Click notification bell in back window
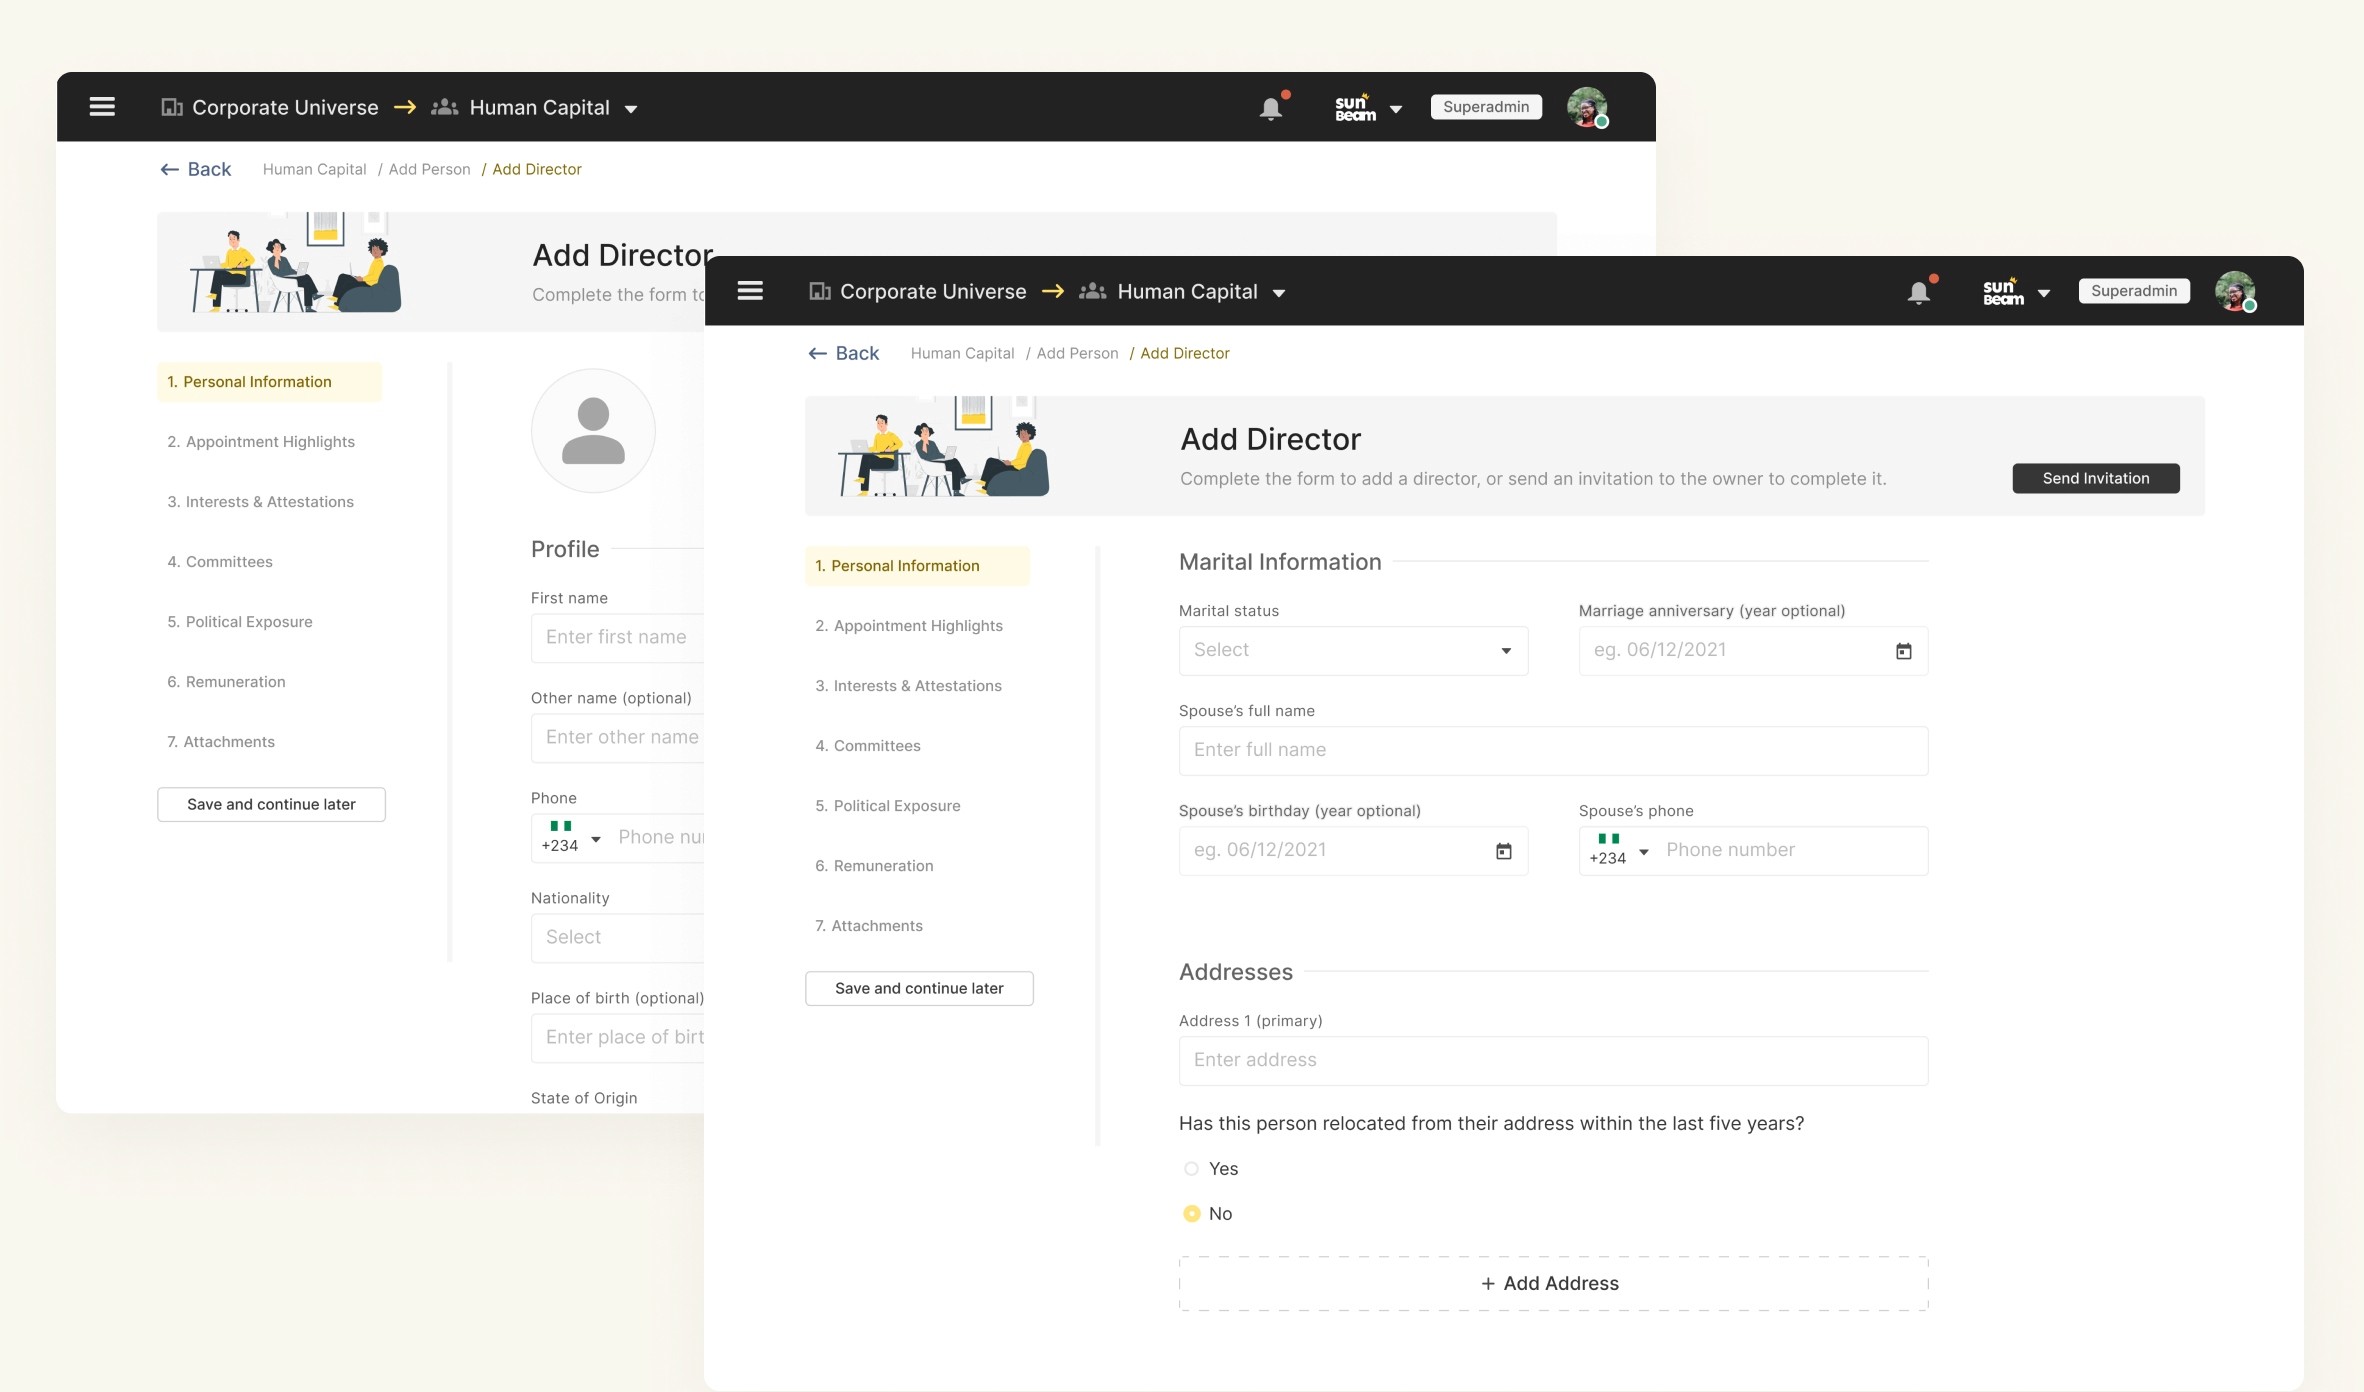2364x1392 pixels. [x=1270, y=108]
